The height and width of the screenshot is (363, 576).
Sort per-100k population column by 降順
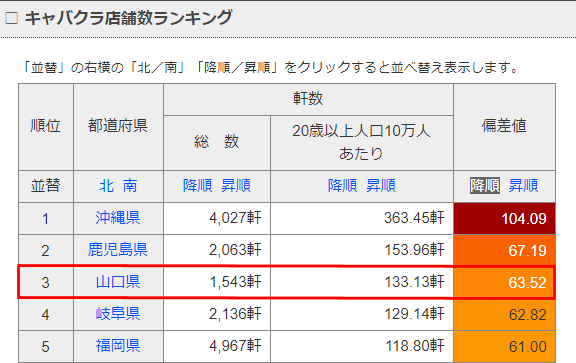point(343,186)
